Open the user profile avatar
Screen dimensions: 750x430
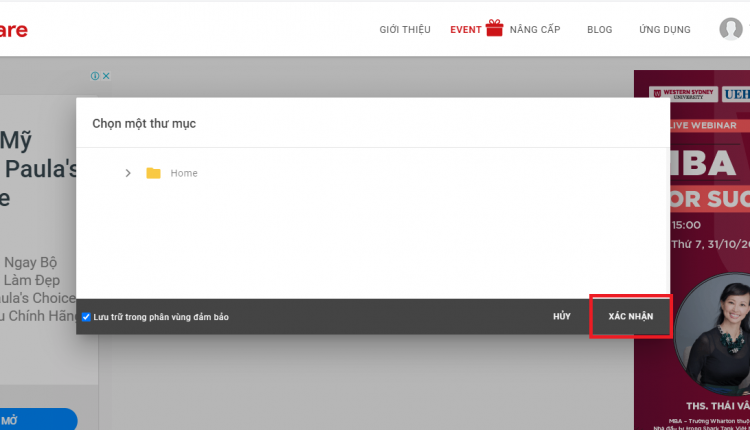(x=730, y=29)
